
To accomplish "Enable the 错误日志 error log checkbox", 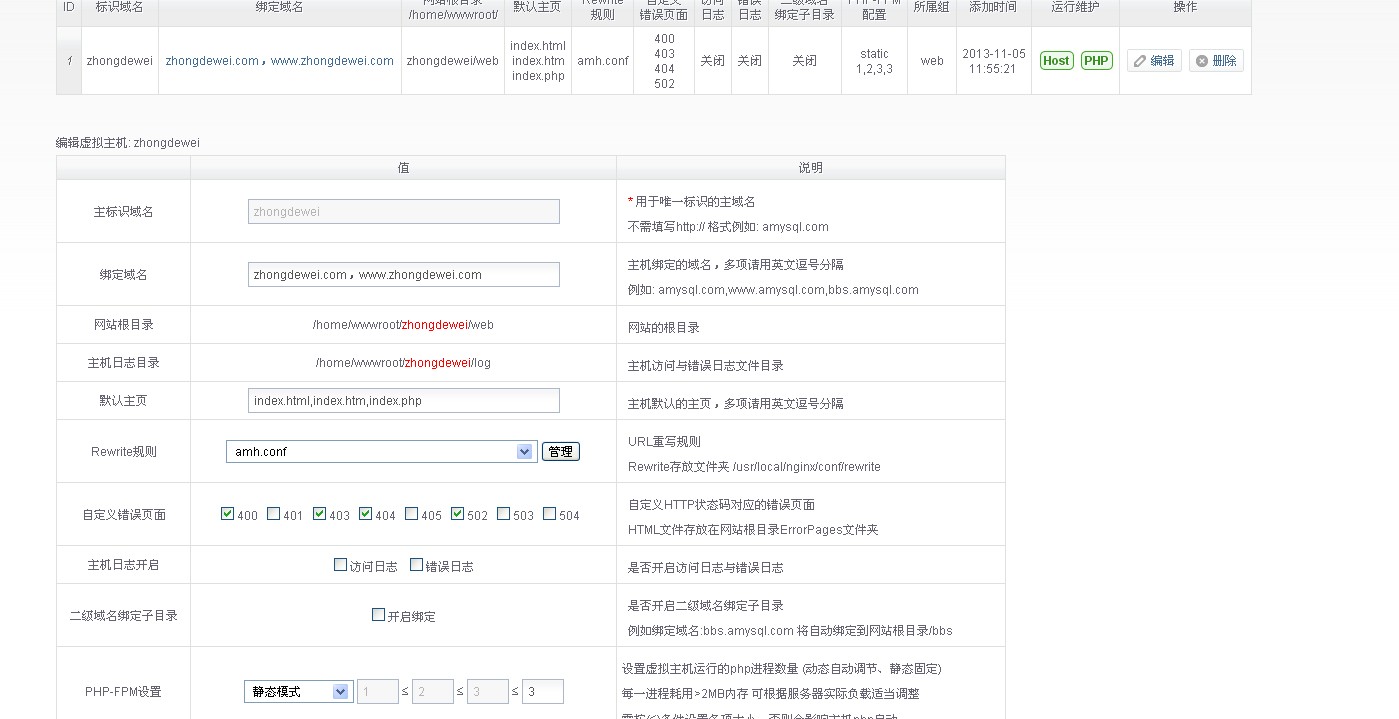I will coord(417,565).
